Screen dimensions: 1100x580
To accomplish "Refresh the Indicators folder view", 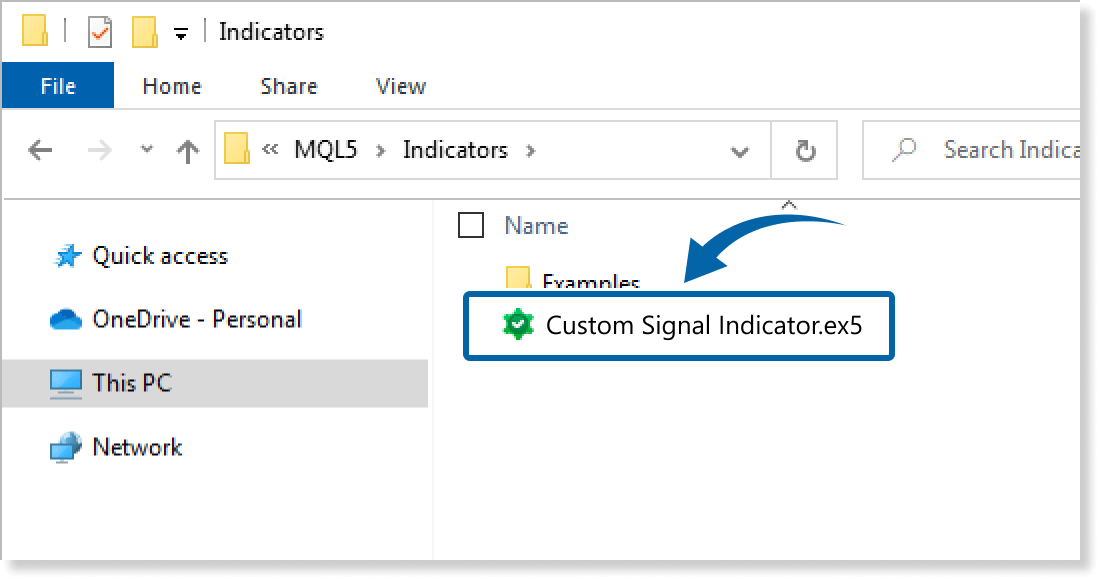I will 806,150.
